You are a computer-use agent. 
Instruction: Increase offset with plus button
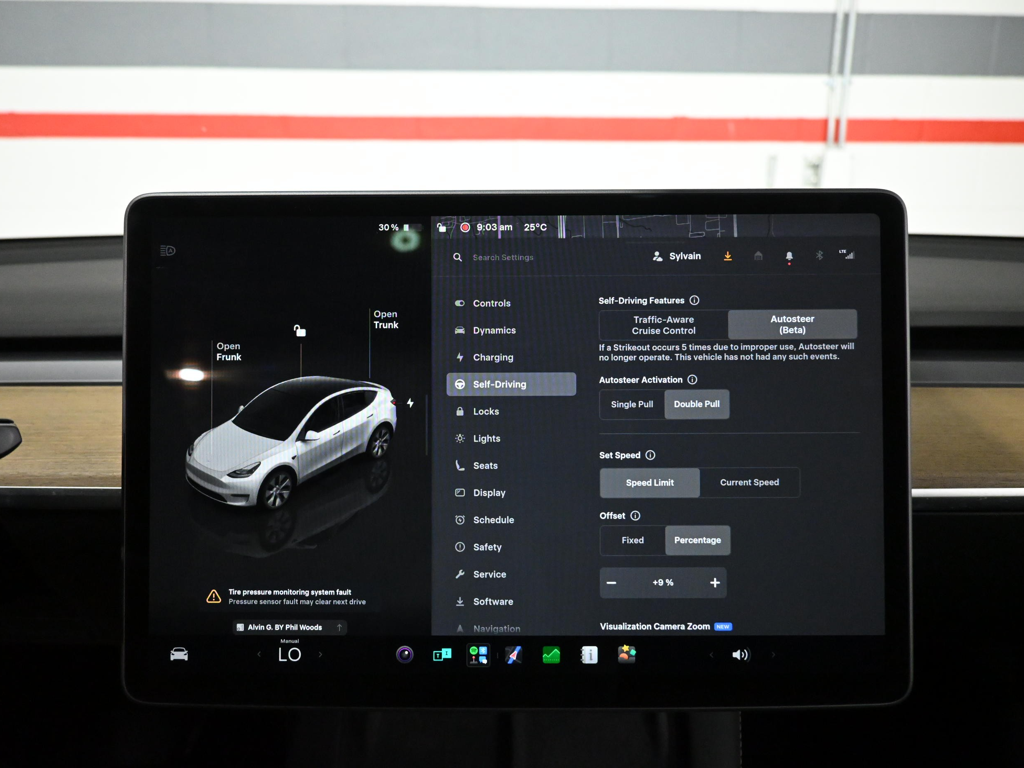click(x=715, y=583)
